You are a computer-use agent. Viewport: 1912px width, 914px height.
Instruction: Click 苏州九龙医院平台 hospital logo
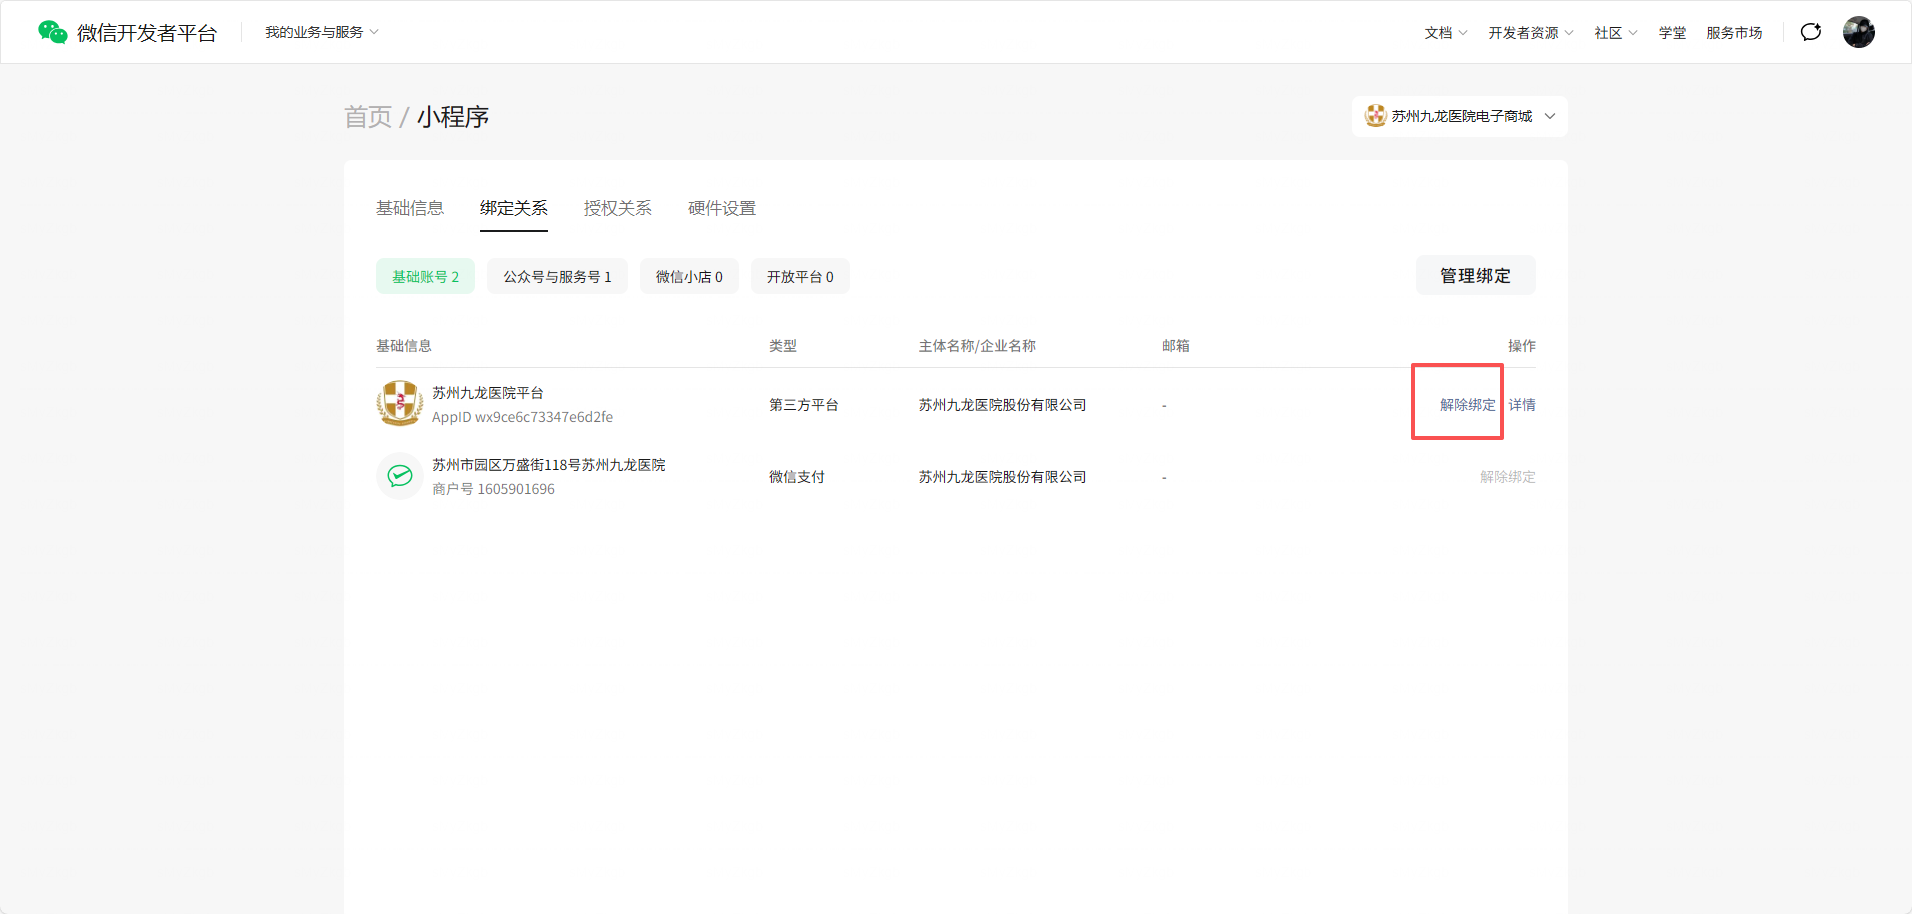[x=400, y=404]
